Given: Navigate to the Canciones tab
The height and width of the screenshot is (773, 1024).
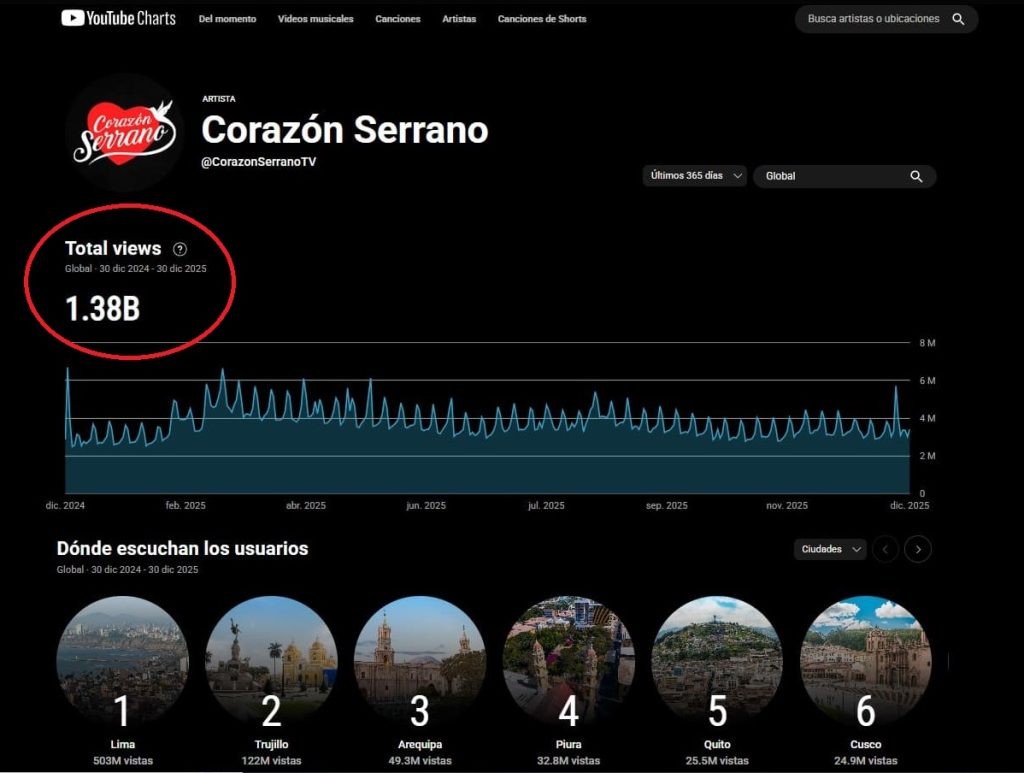Looking at the screenshot, I should point(397,19).
